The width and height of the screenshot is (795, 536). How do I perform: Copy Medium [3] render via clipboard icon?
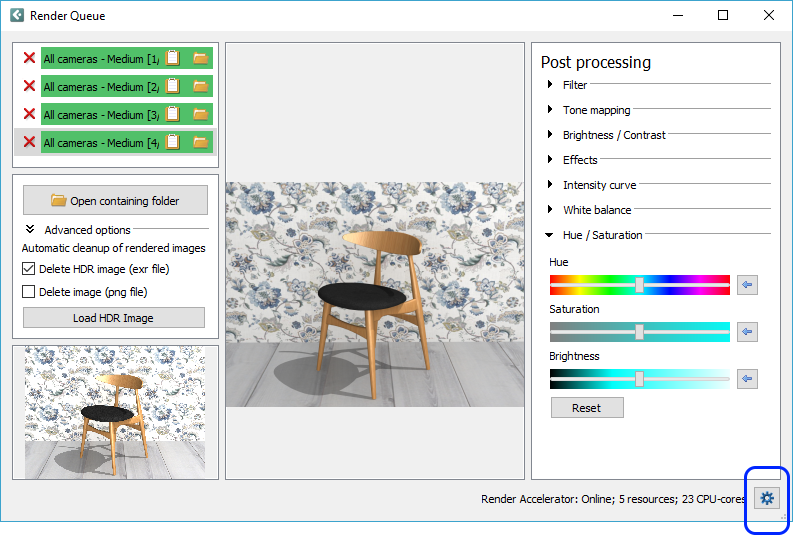point(173,114)
